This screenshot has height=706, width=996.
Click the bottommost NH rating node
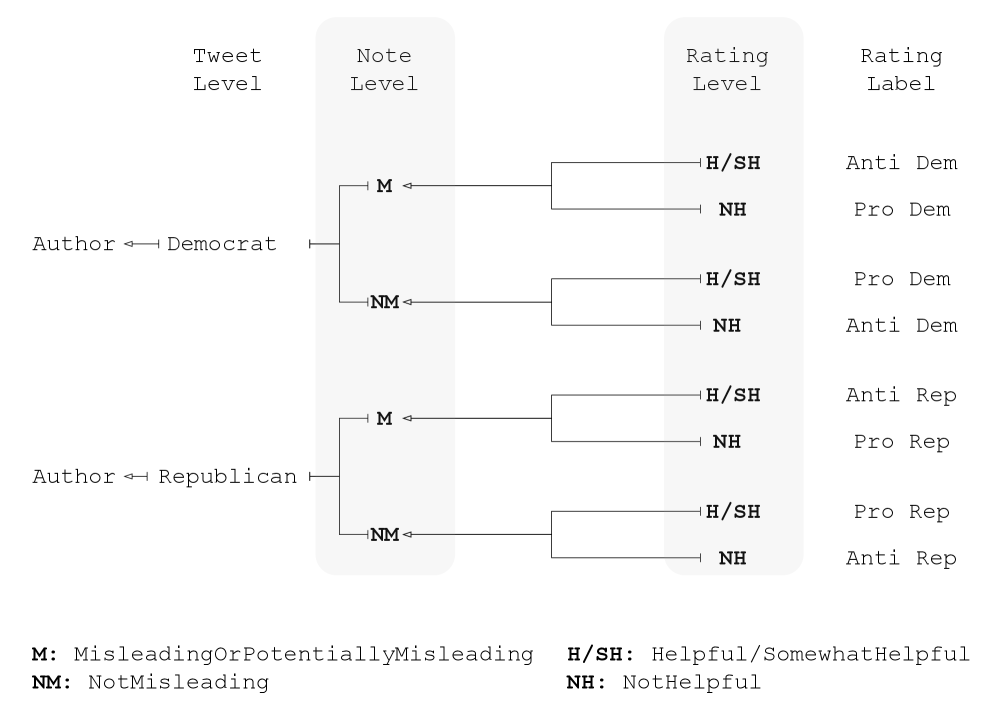tap(733, 558)
